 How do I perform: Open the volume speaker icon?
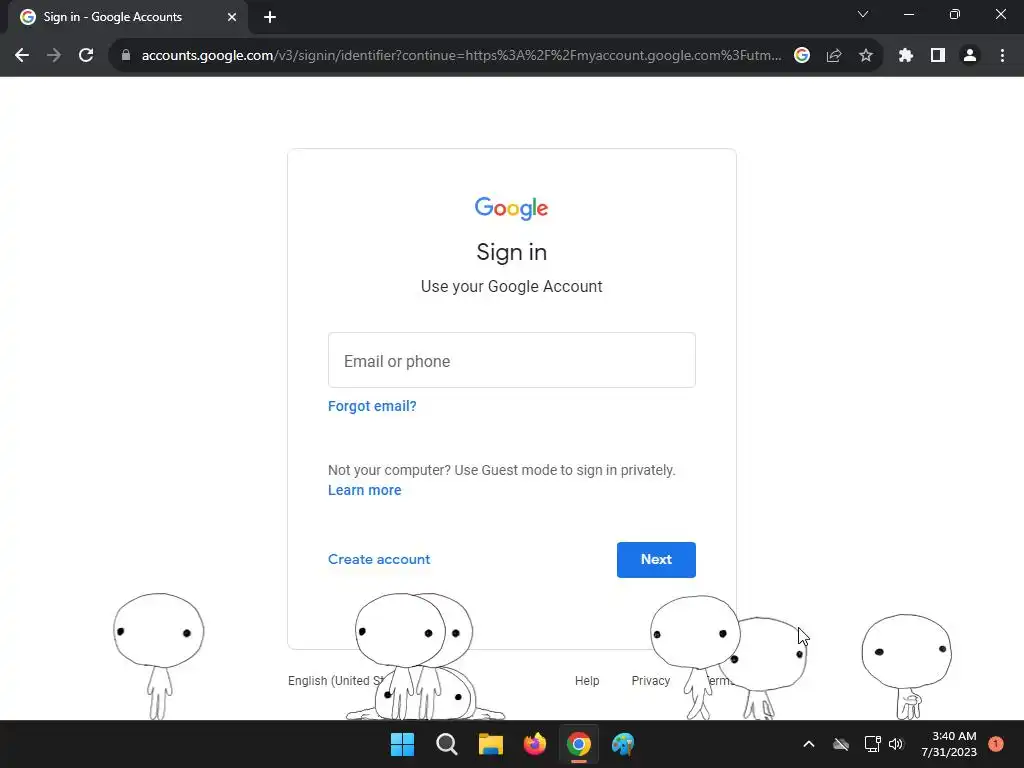[896, 744]
